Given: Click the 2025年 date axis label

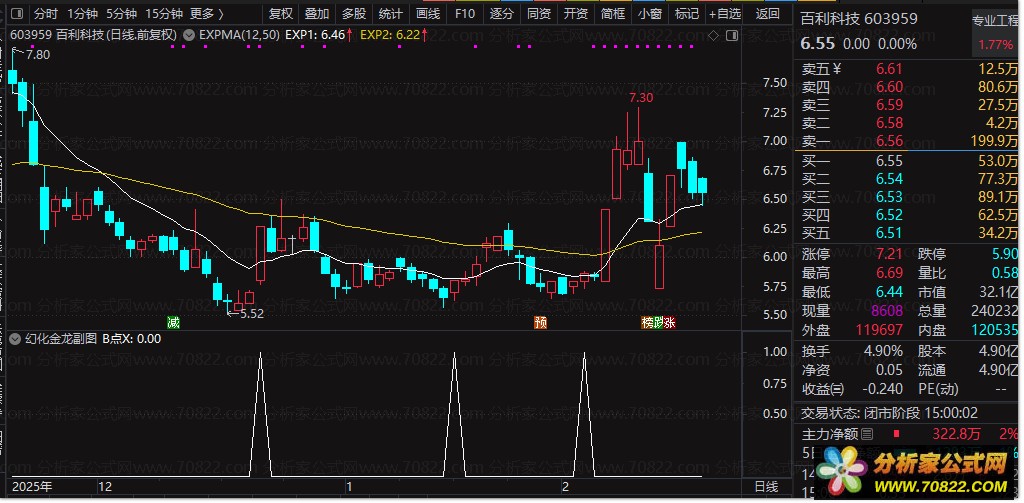Looking at the screenshot, I should 32,487.
